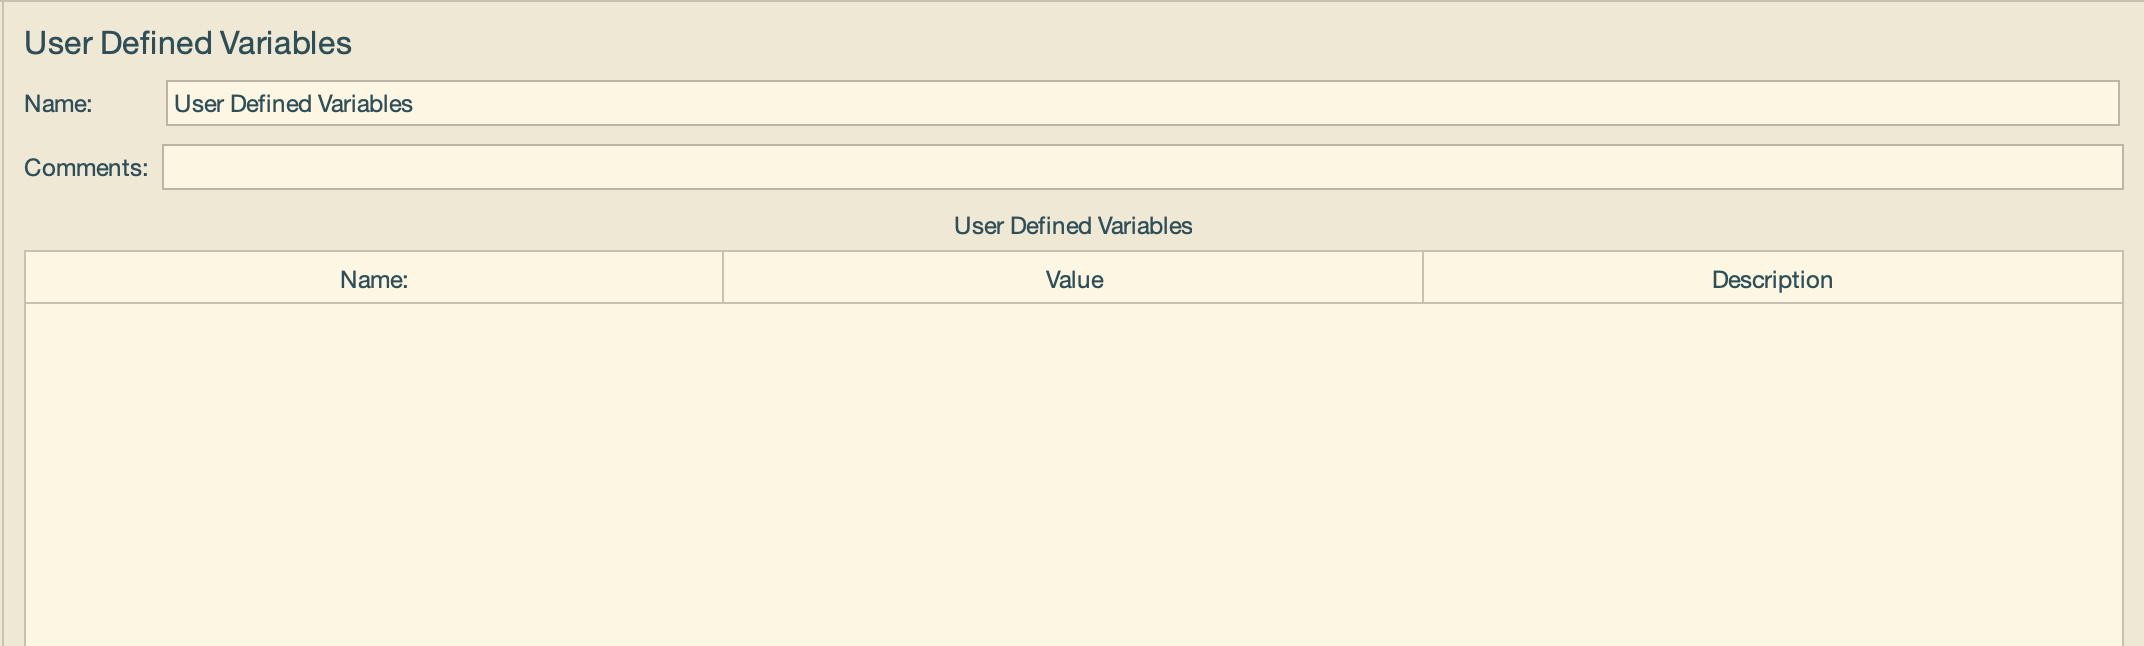This screenshot has height=646, width=2144.
Task: Click the large User Defined Variables panel heading
Action: click(188, 43)
